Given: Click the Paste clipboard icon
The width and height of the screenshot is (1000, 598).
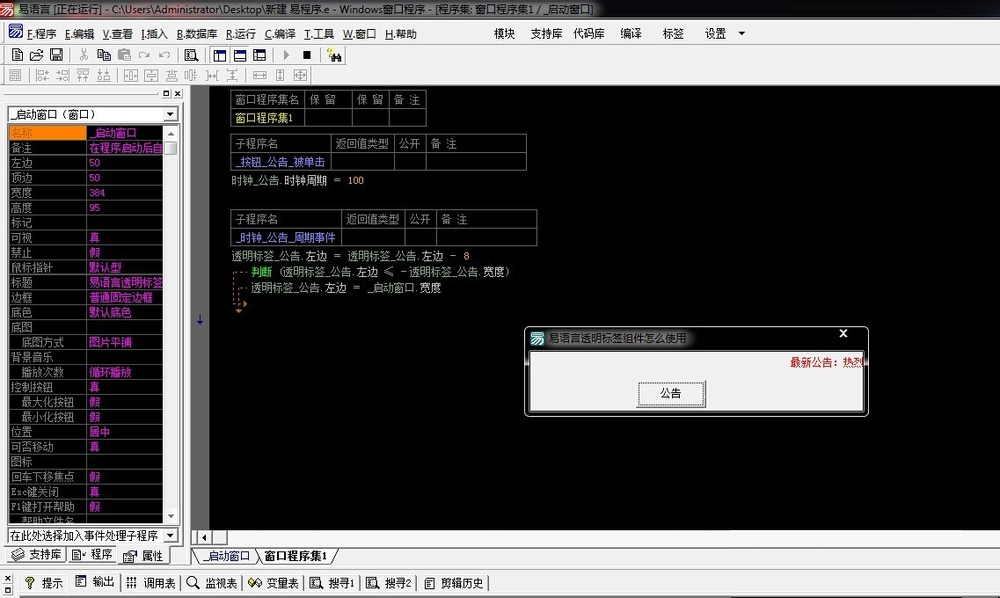Looking at the screenshot, I should [x=124, y=55].
